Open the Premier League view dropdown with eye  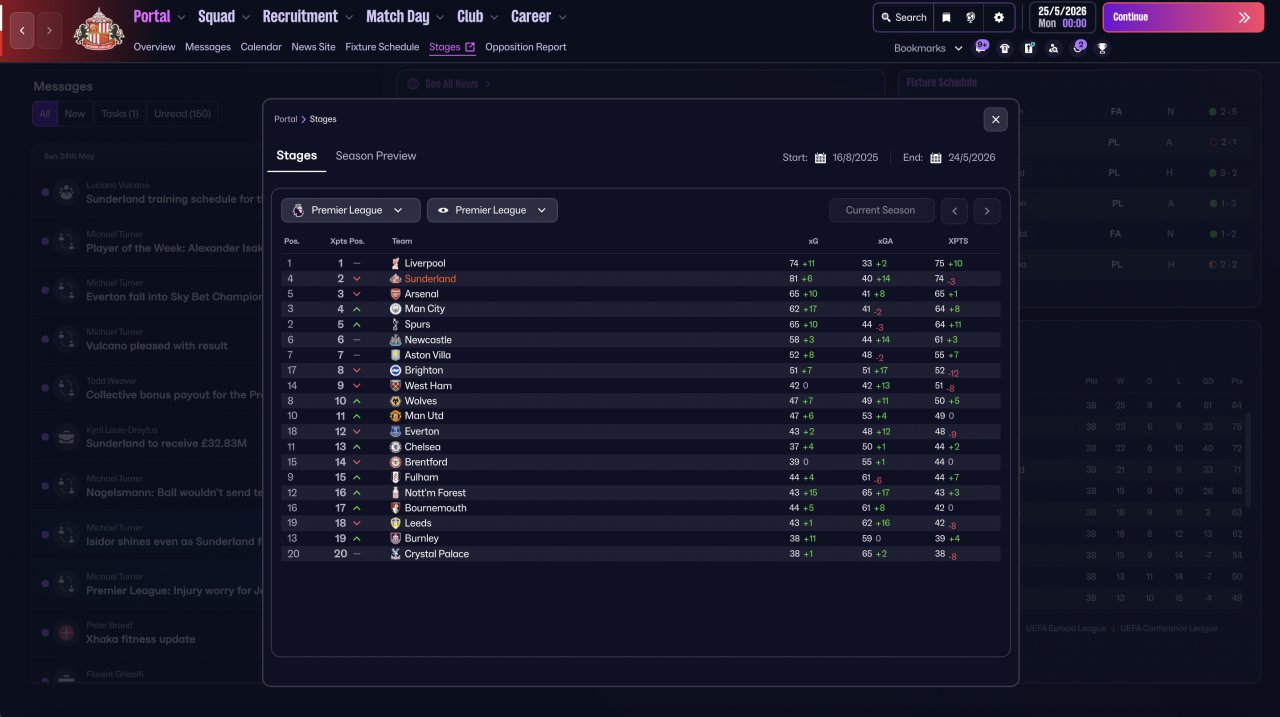pos(492,210)
